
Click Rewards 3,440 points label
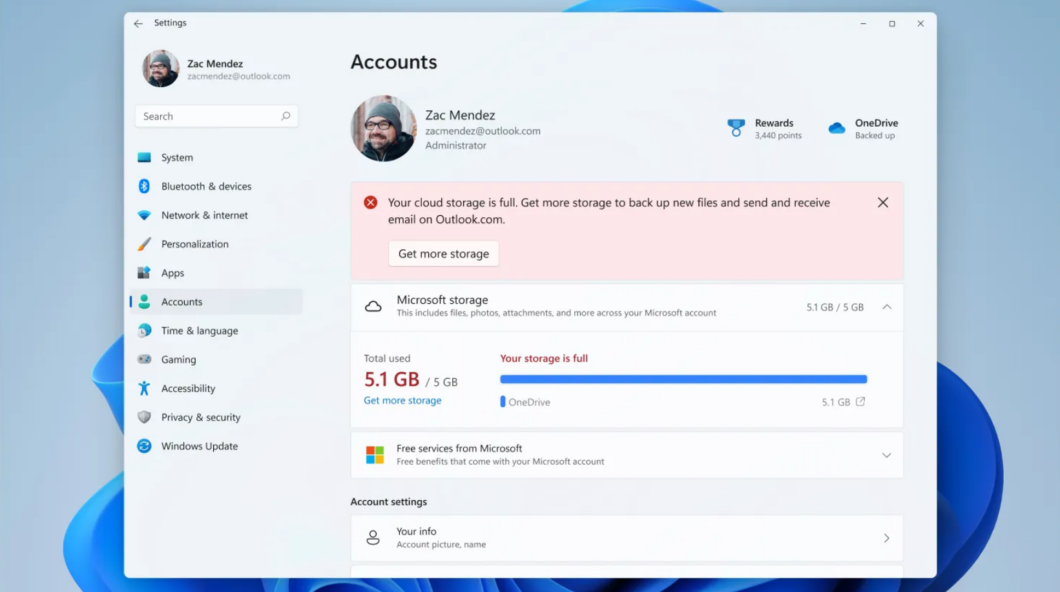[778, 128]
